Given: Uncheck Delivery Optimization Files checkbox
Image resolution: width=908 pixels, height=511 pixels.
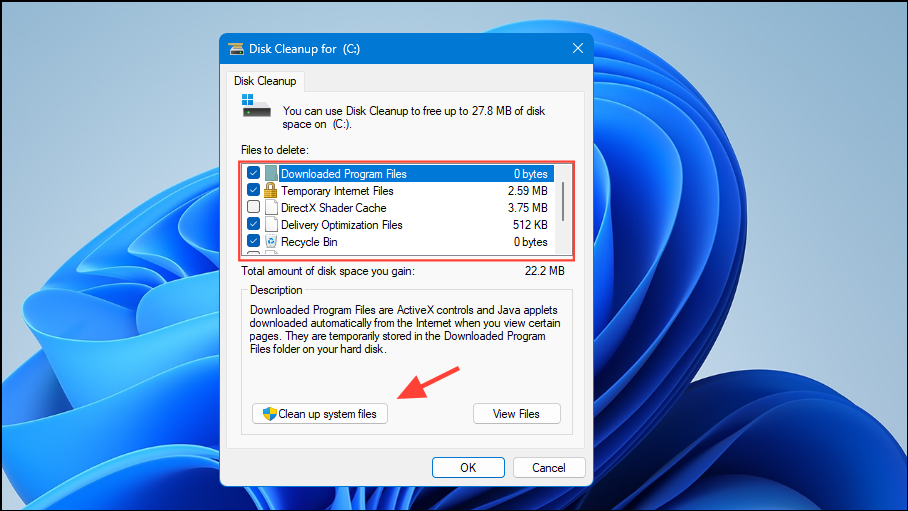Looking at the screenshot, I should coord(253,224).
